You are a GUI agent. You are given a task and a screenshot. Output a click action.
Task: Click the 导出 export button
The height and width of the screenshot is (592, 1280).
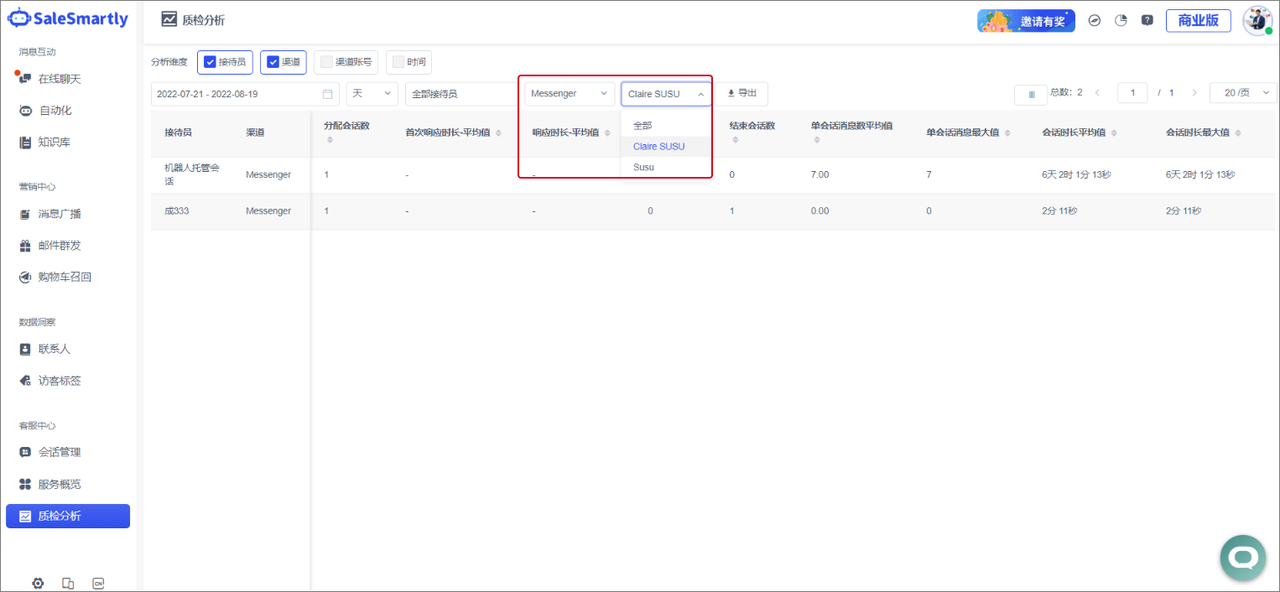741,93
